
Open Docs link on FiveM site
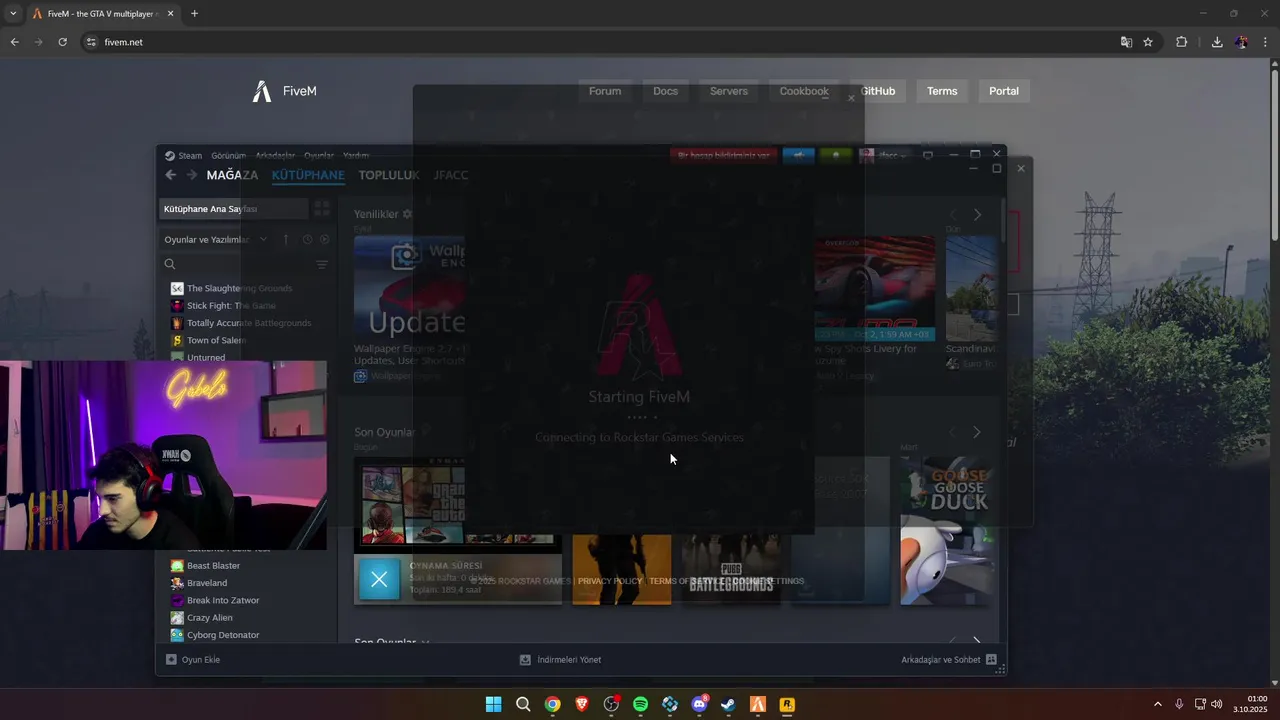(x=665, y=91)
